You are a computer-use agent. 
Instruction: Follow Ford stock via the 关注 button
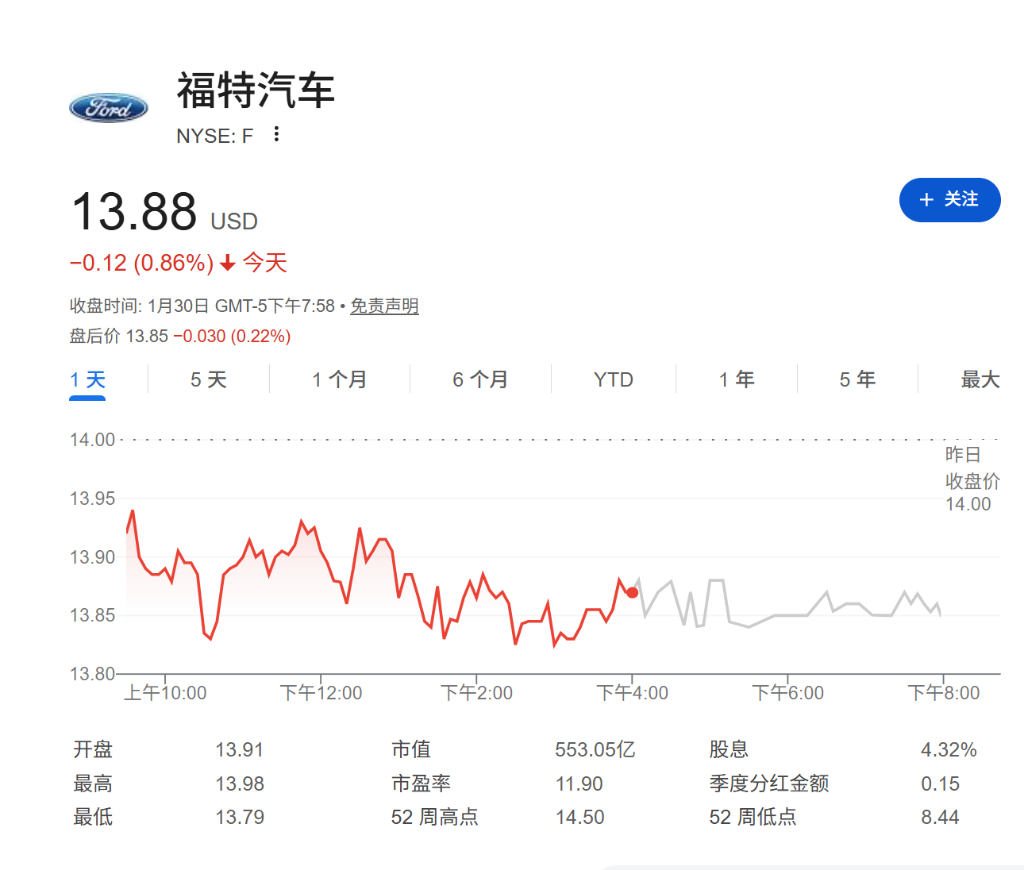[948, 200]
